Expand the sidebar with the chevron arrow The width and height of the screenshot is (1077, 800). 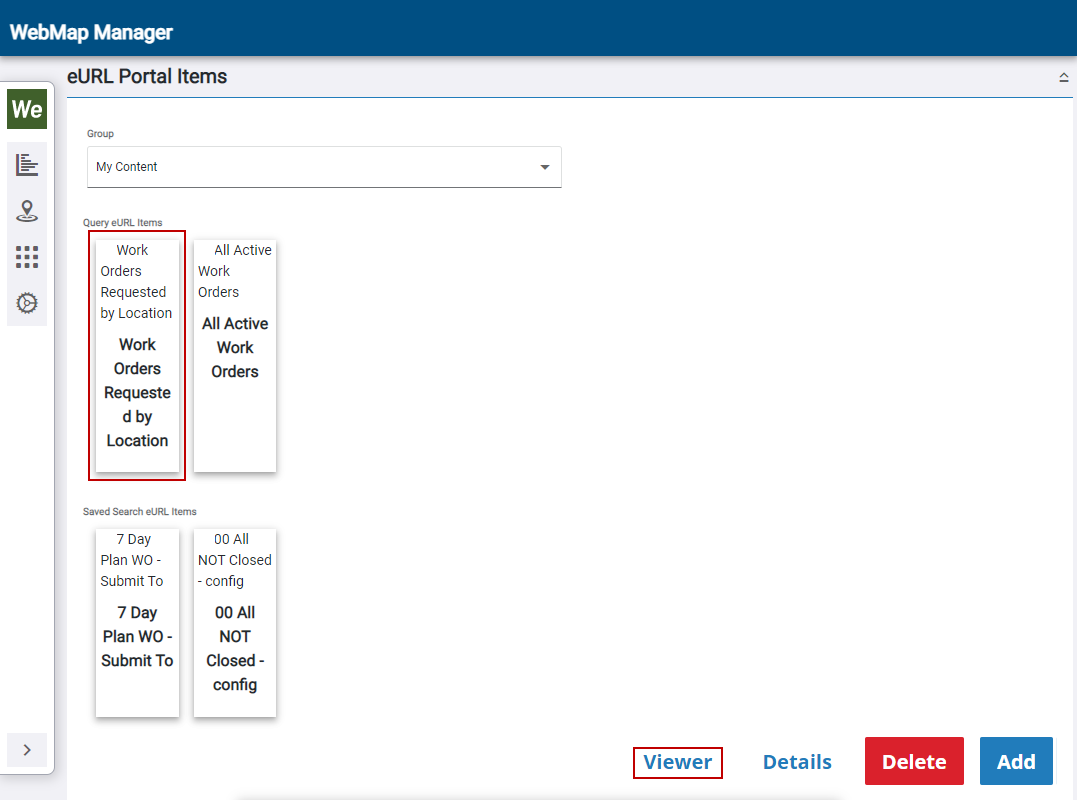point(27,749)
